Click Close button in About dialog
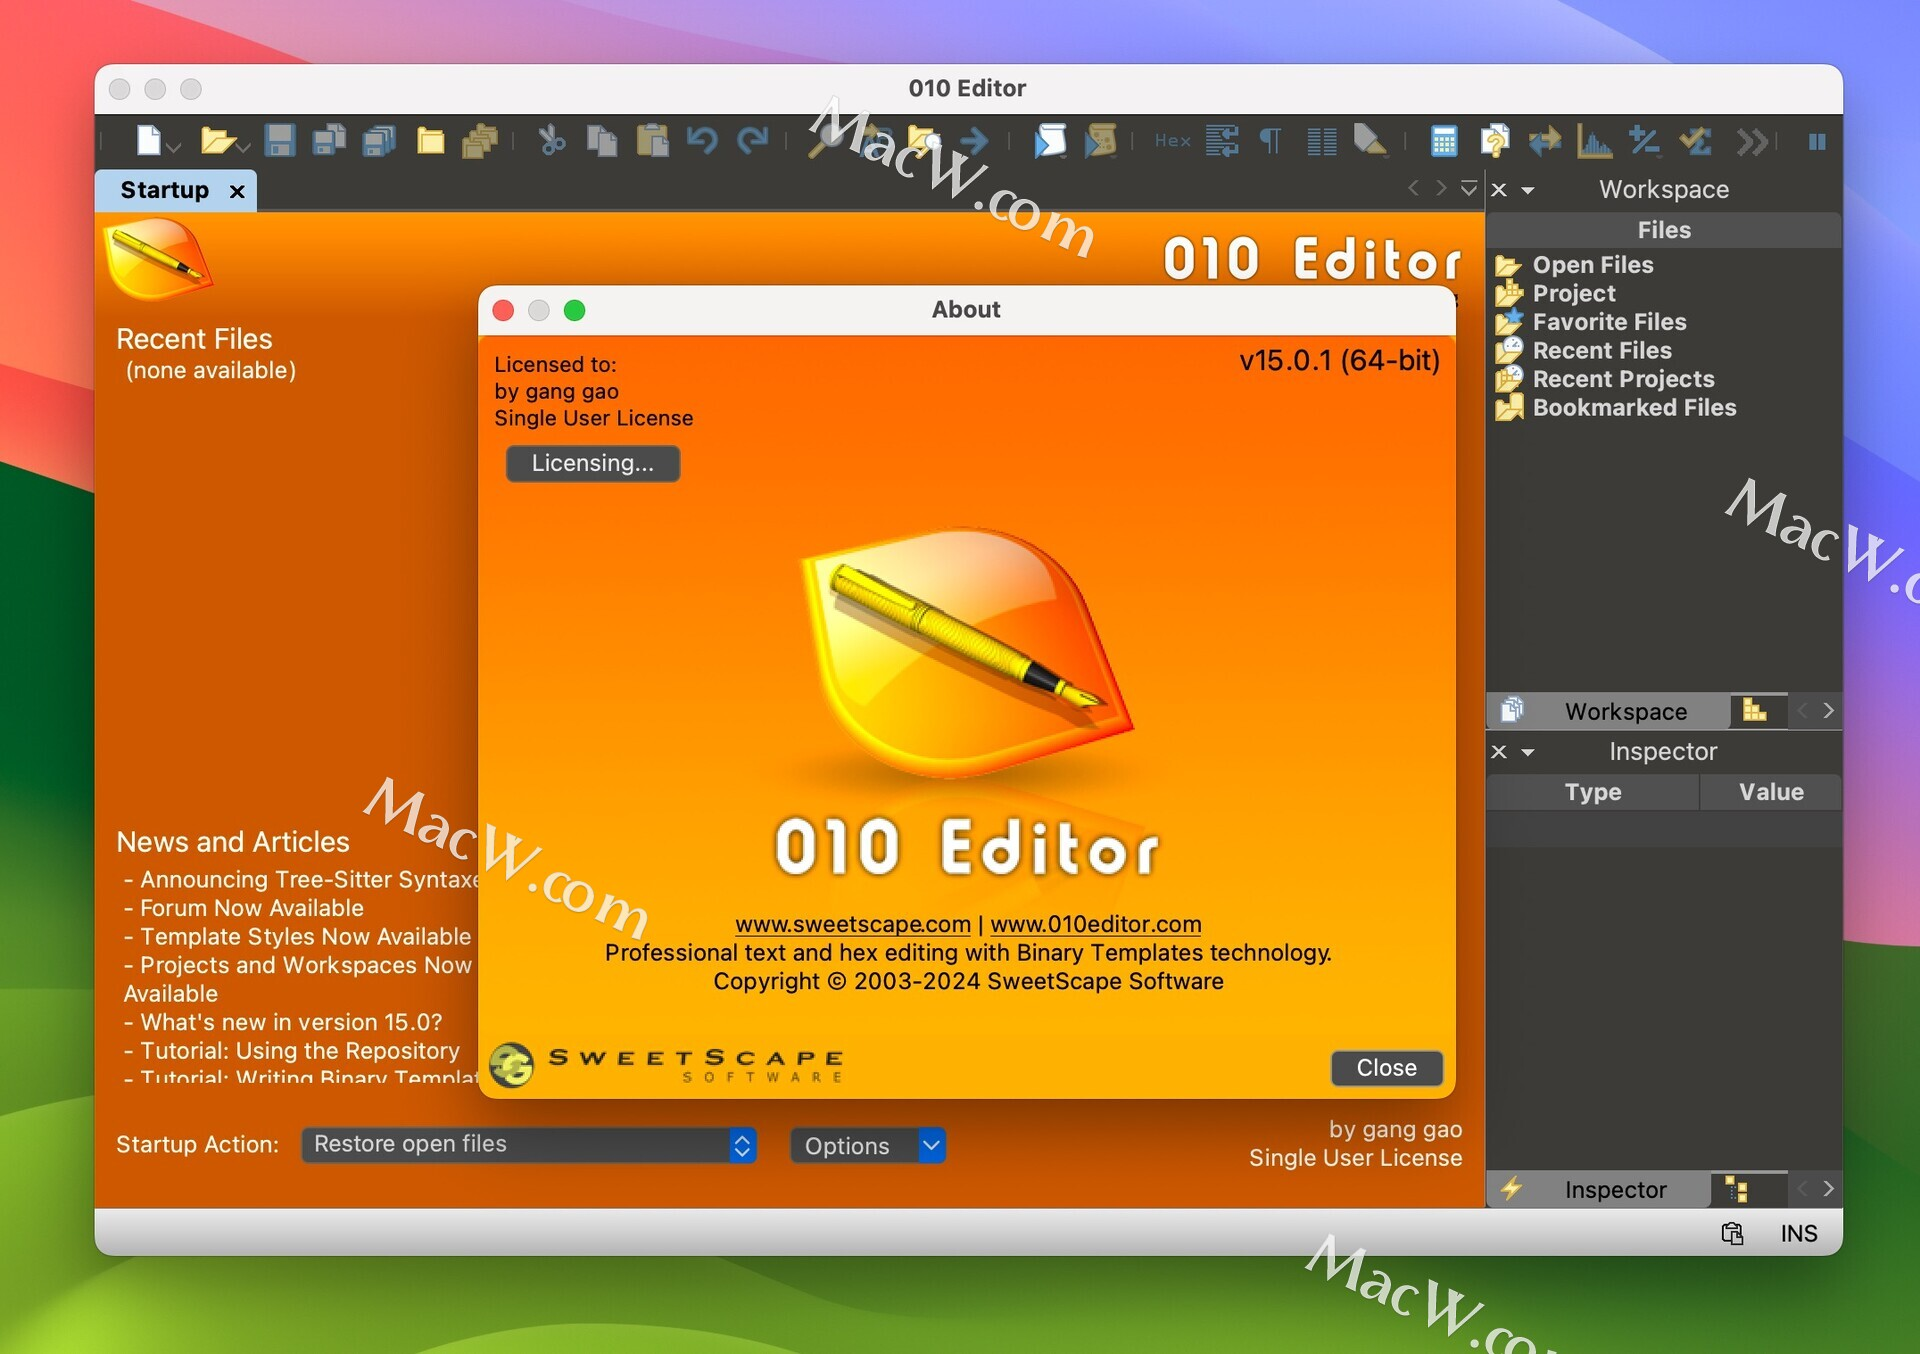The height and width of the screenshot is (1354, 1920). point(1386,1068)
